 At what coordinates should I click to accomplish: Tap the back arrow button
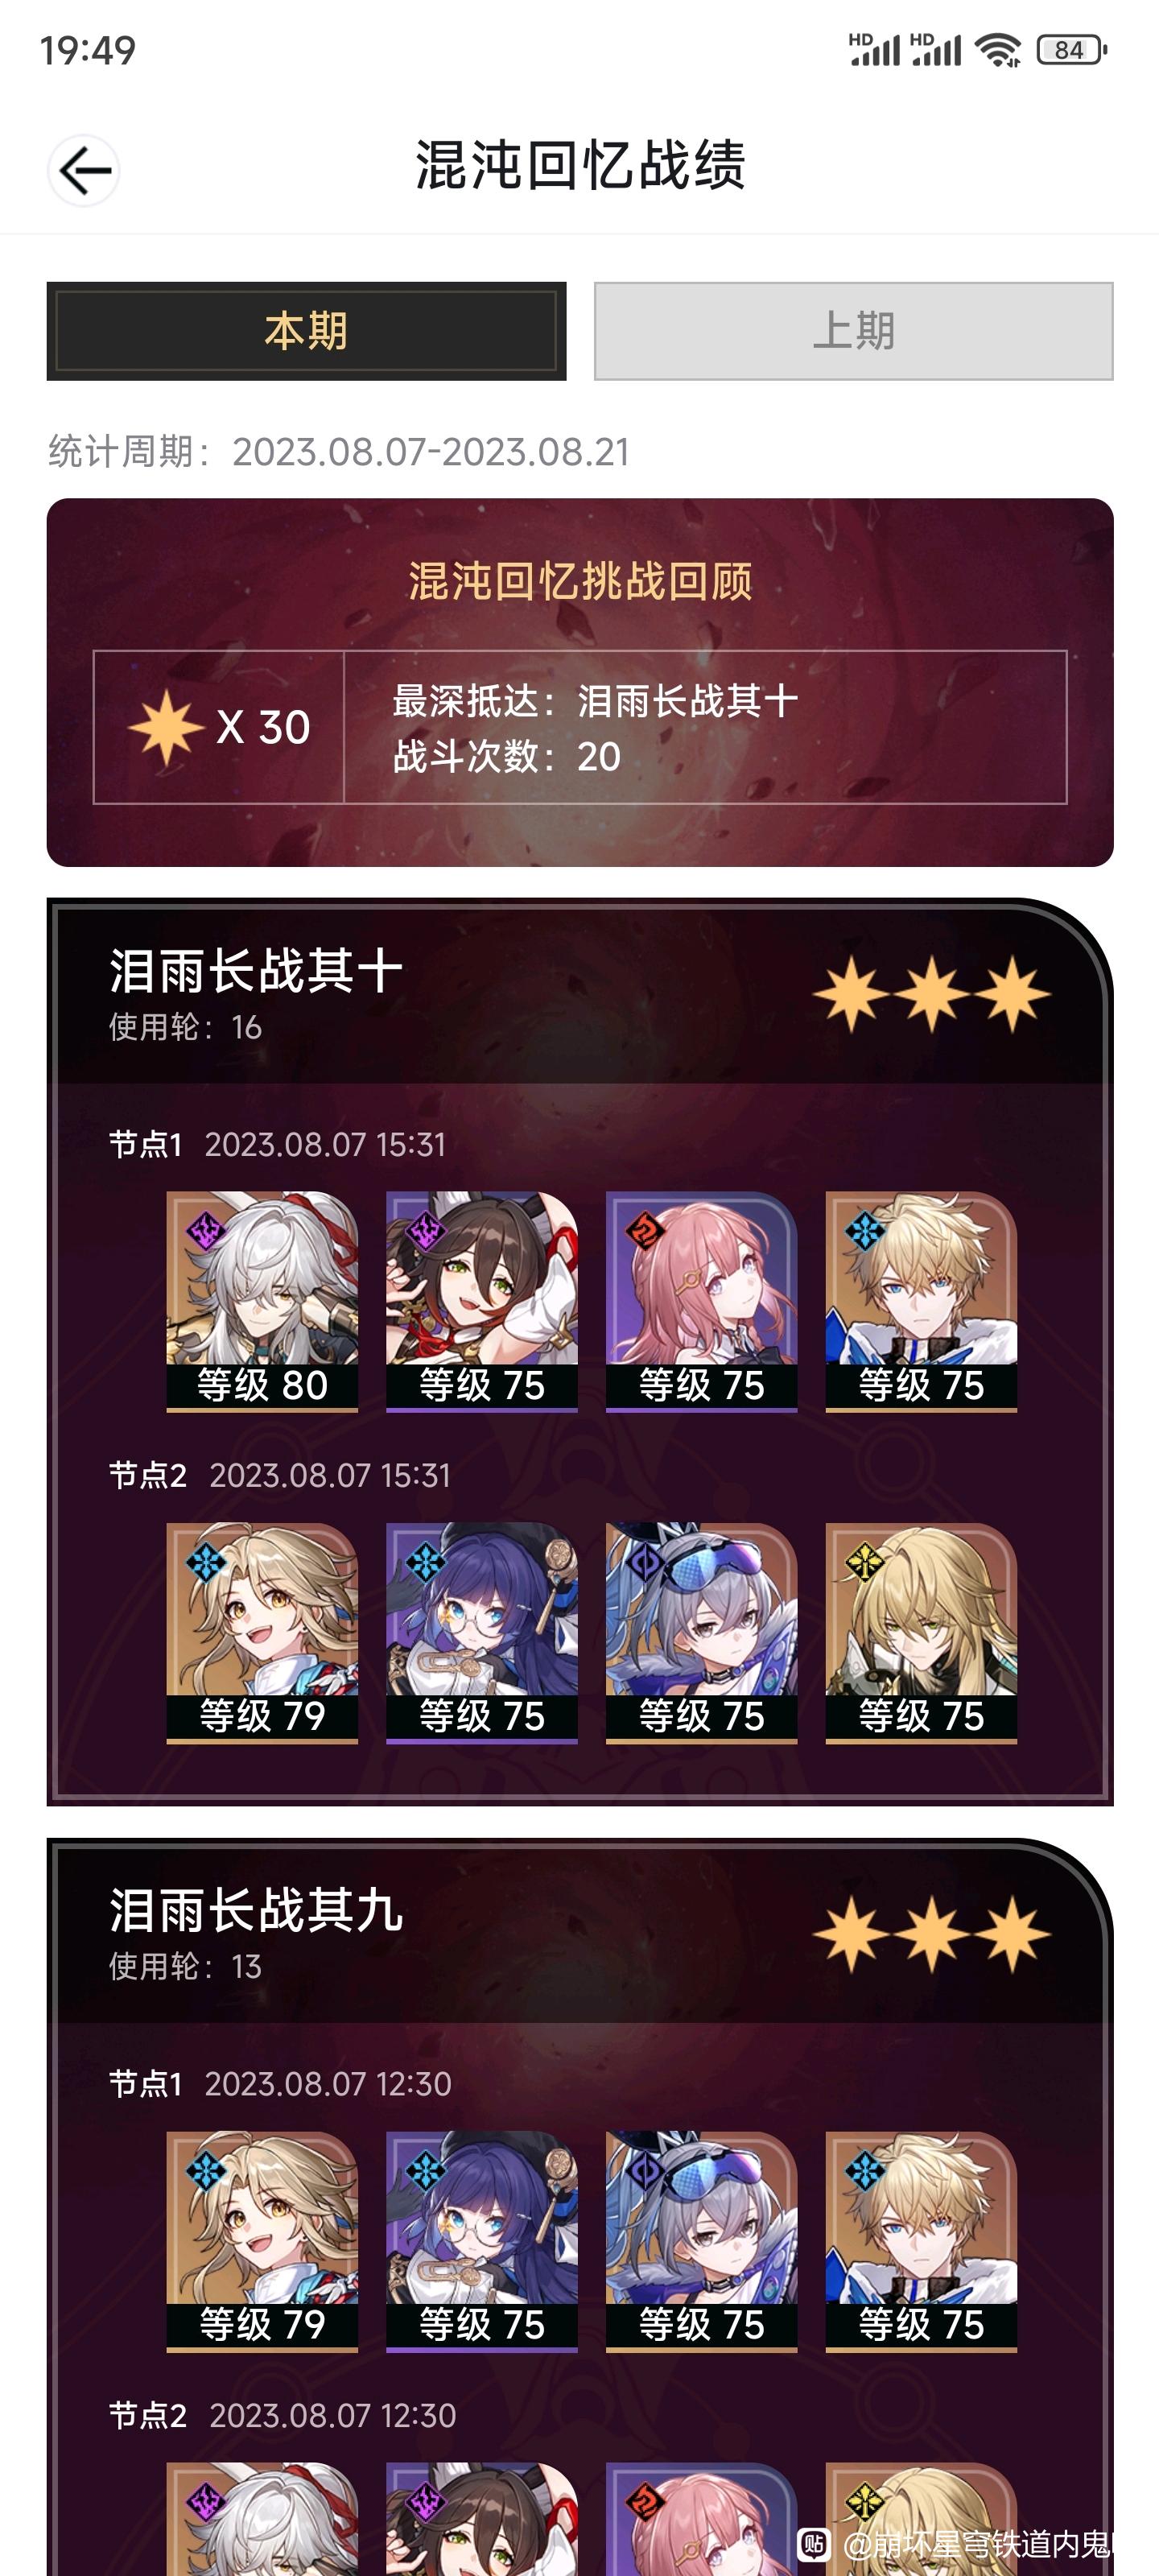click(84, 171)
